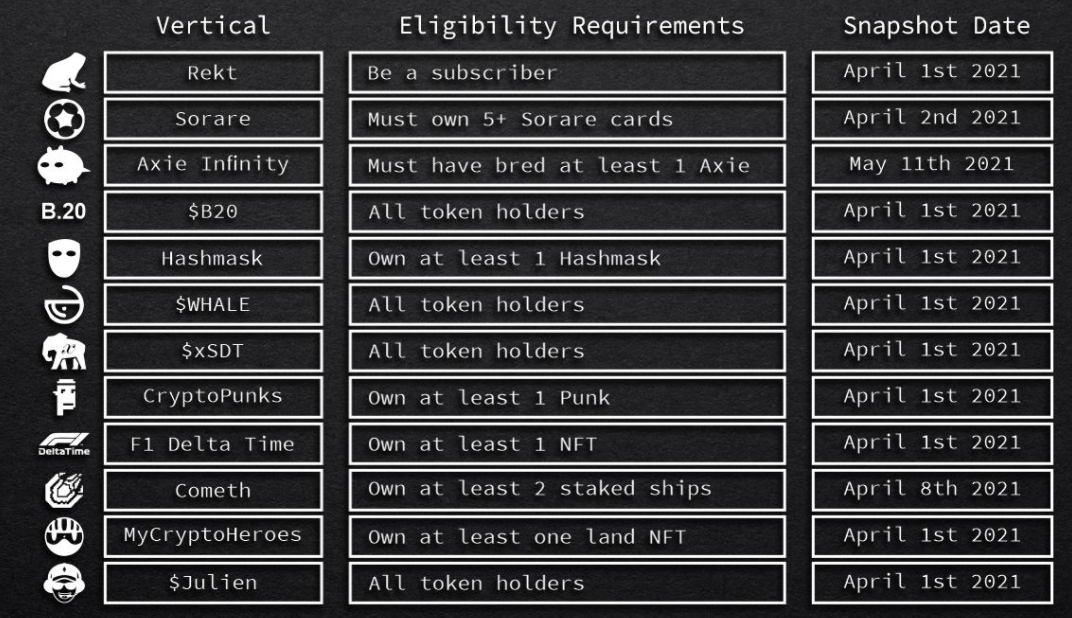This screenshot has height=618, width=1072.
Task: Click the F1 DeltaTime logo
Action: tap(64, 444)
